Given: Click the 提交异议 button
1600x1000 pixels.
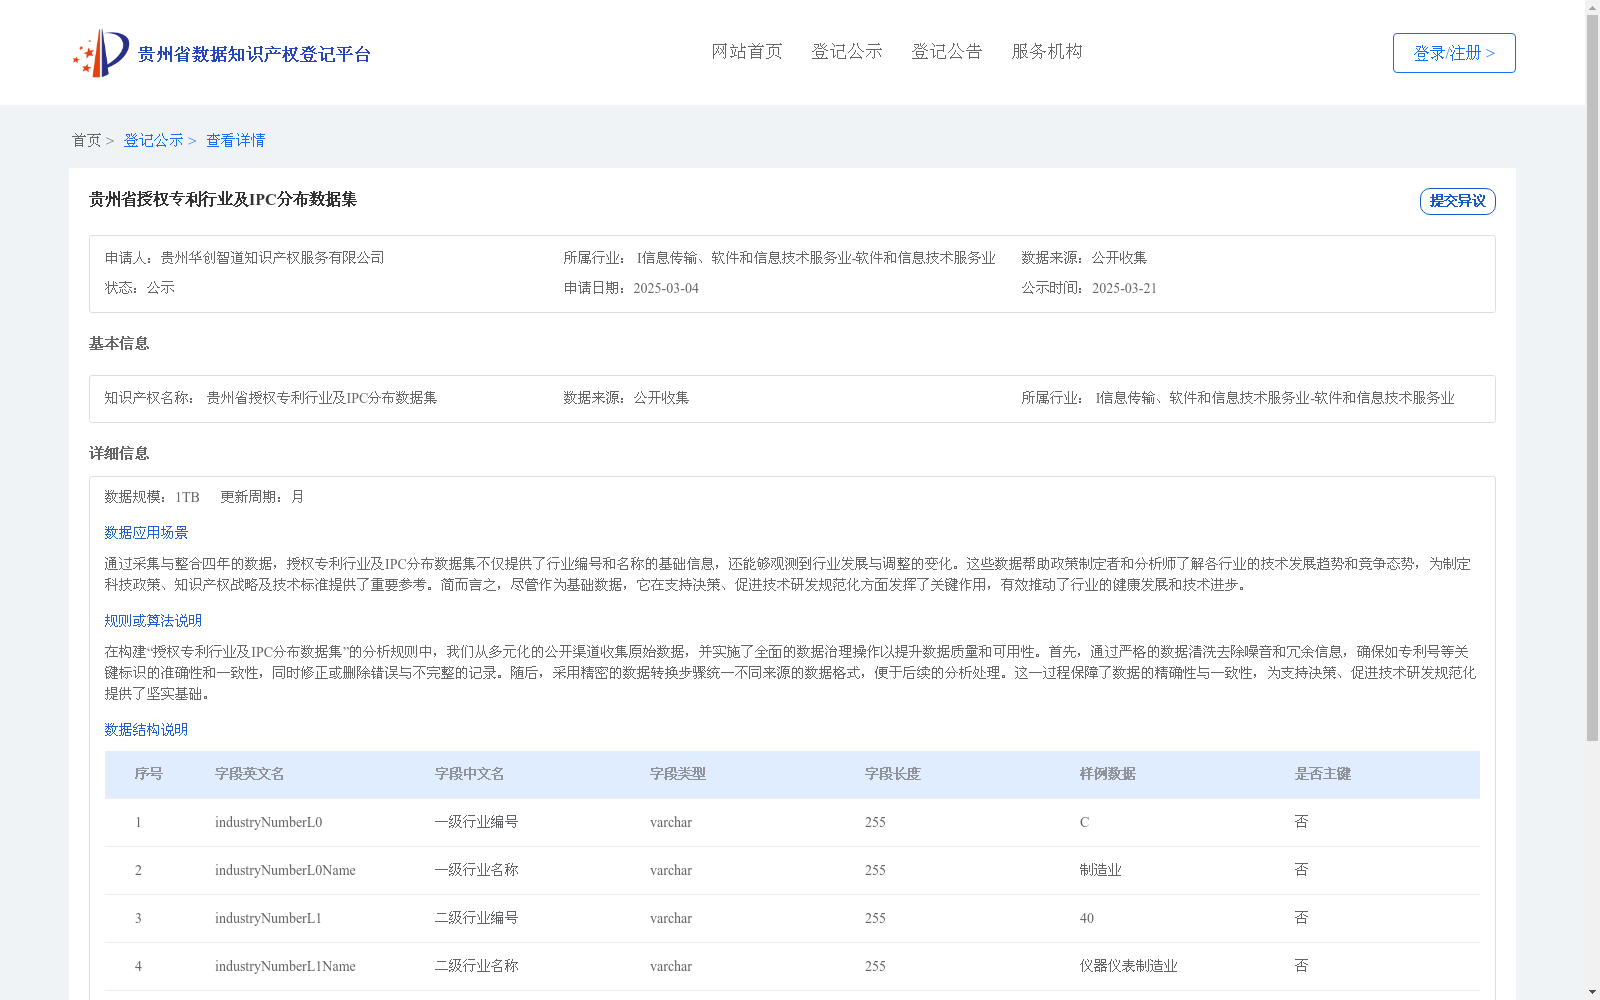Looking at the screenshot, I should tap(1458, 201).
